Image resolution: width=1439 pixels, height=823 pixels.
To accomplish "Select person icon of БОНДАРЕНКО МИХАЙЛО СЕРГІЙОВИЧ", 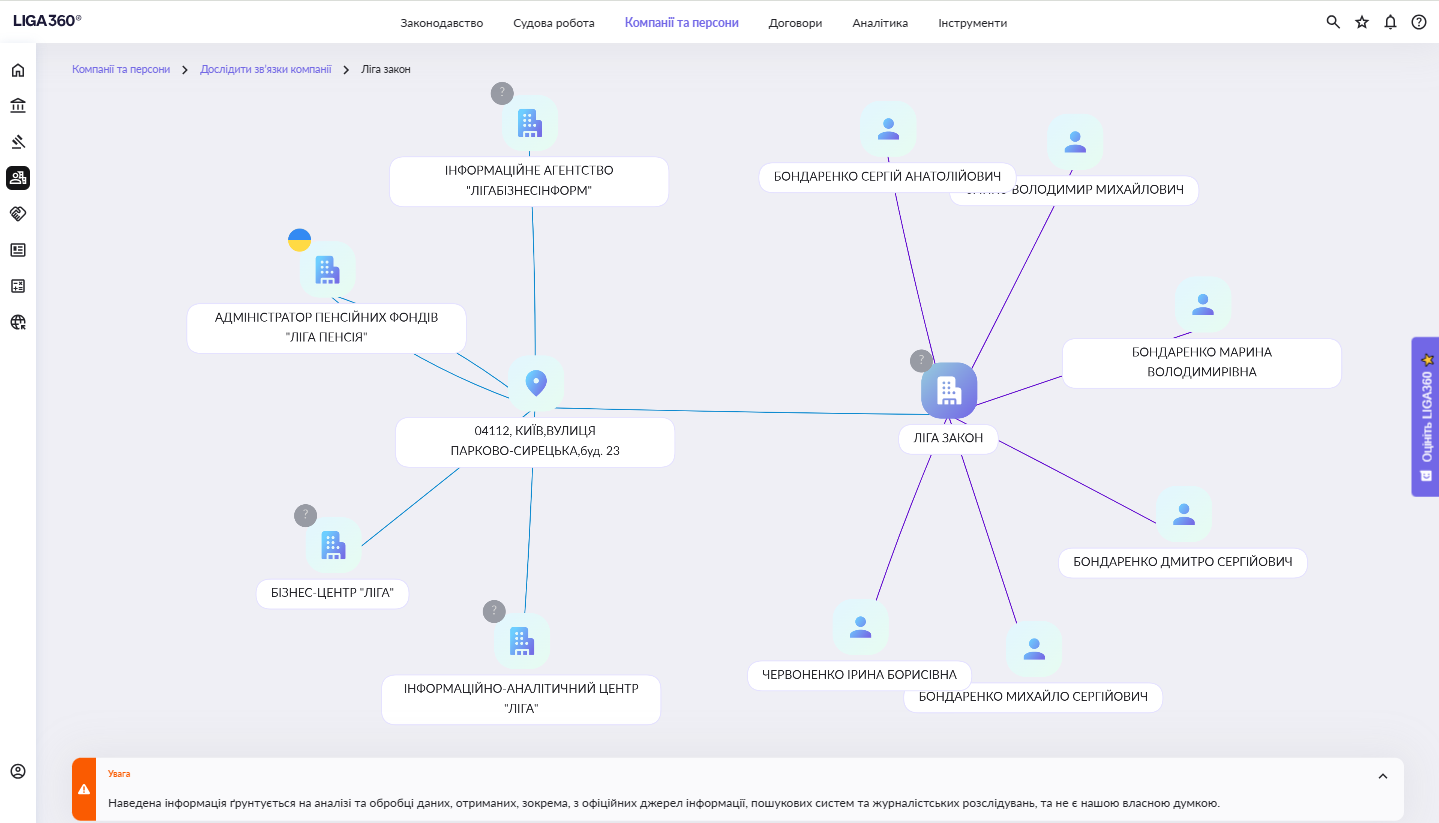I will pyautogui.click(x=1034, y=649).
